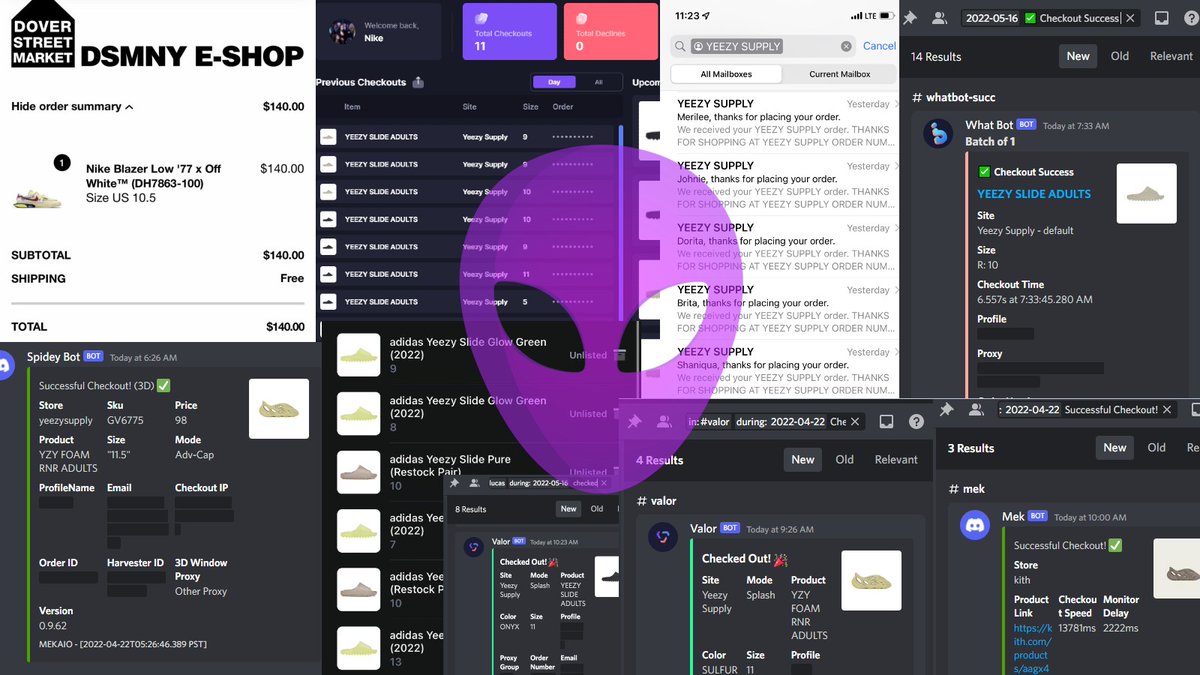Image resolution: width=1200 pixels, height=675 pixels.
Task: Open pinned messages in small lucas search window
Action: [x=454, y=483]
